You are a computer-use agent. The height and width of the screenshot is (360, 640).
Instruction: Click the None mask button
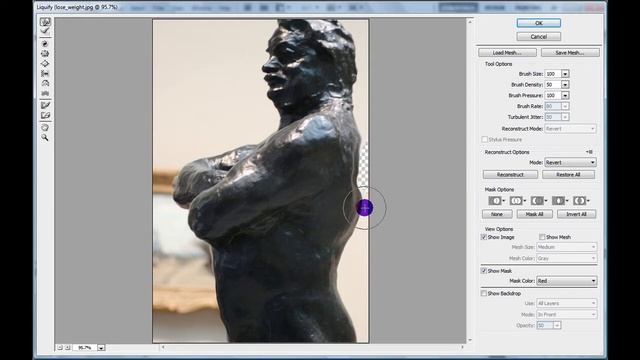click(497, 214)
